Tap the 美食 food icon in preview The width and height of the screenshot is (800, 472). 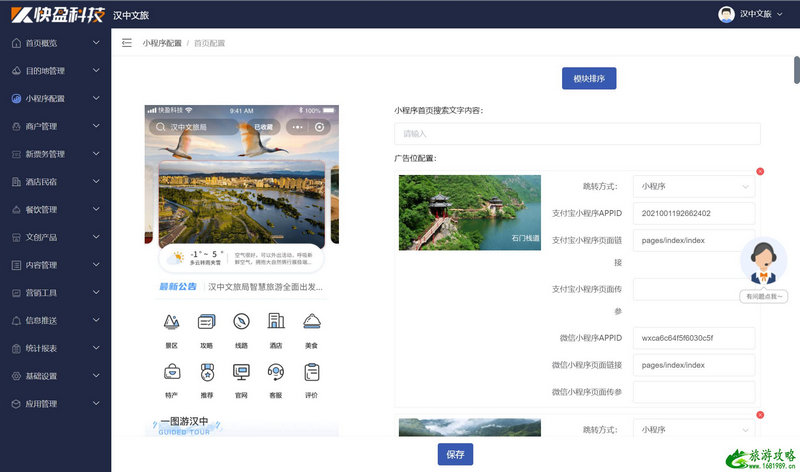(x=311, y=322)
